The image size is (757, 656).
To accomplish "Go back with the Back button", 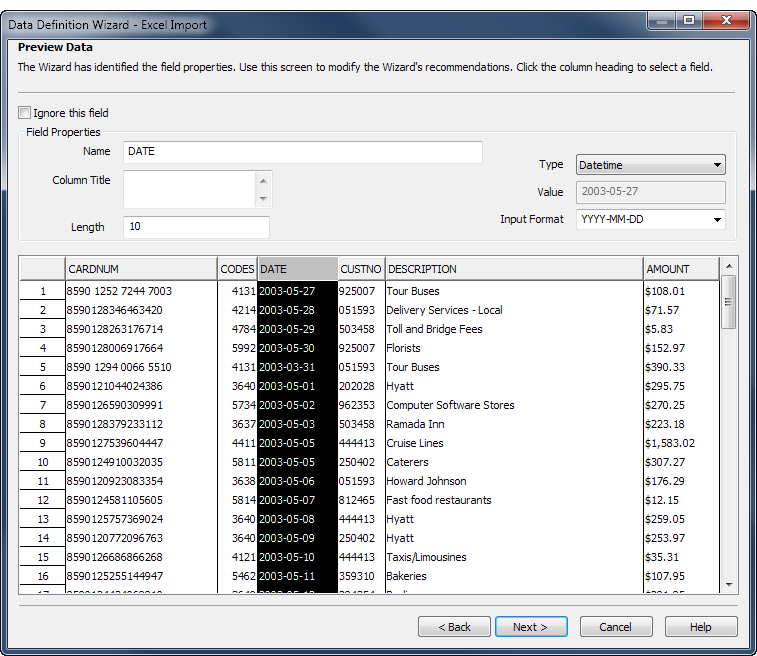I will [453, 627].
